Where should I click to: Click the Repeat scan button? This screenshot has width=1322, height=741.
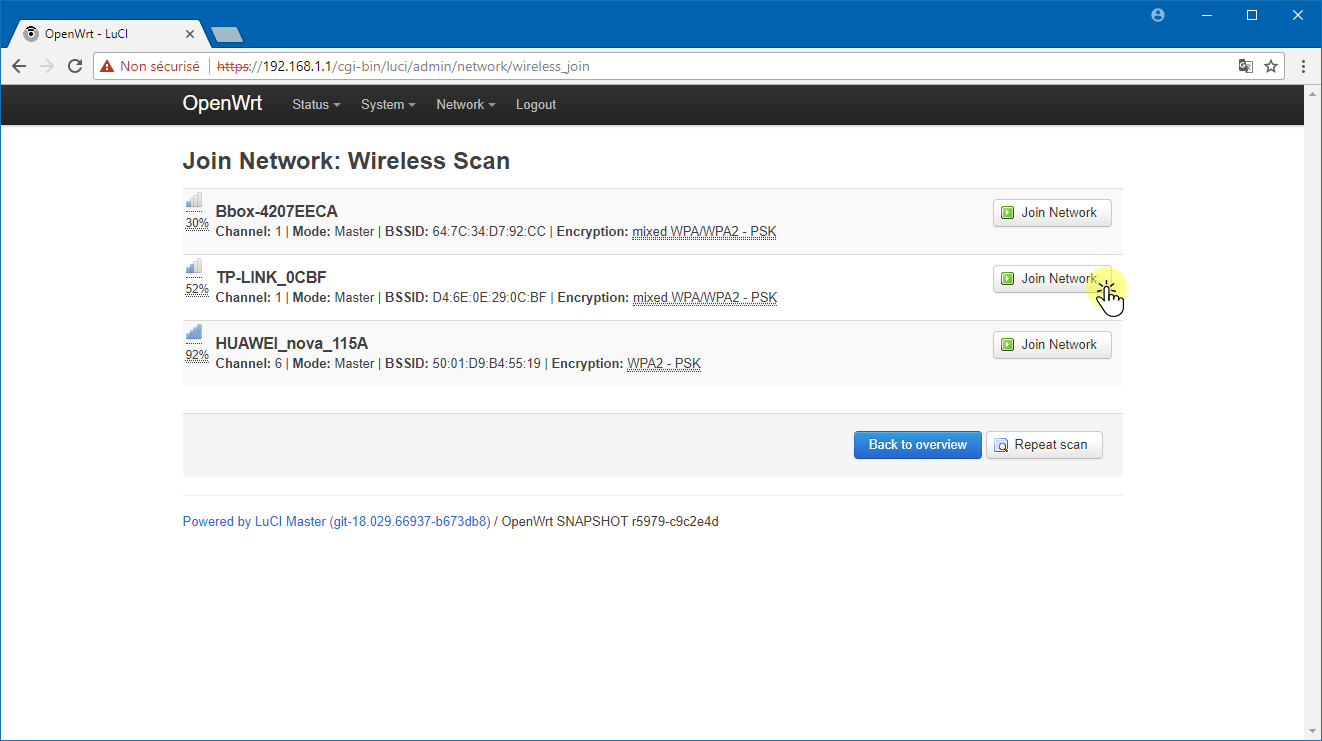click(1044, 445)
